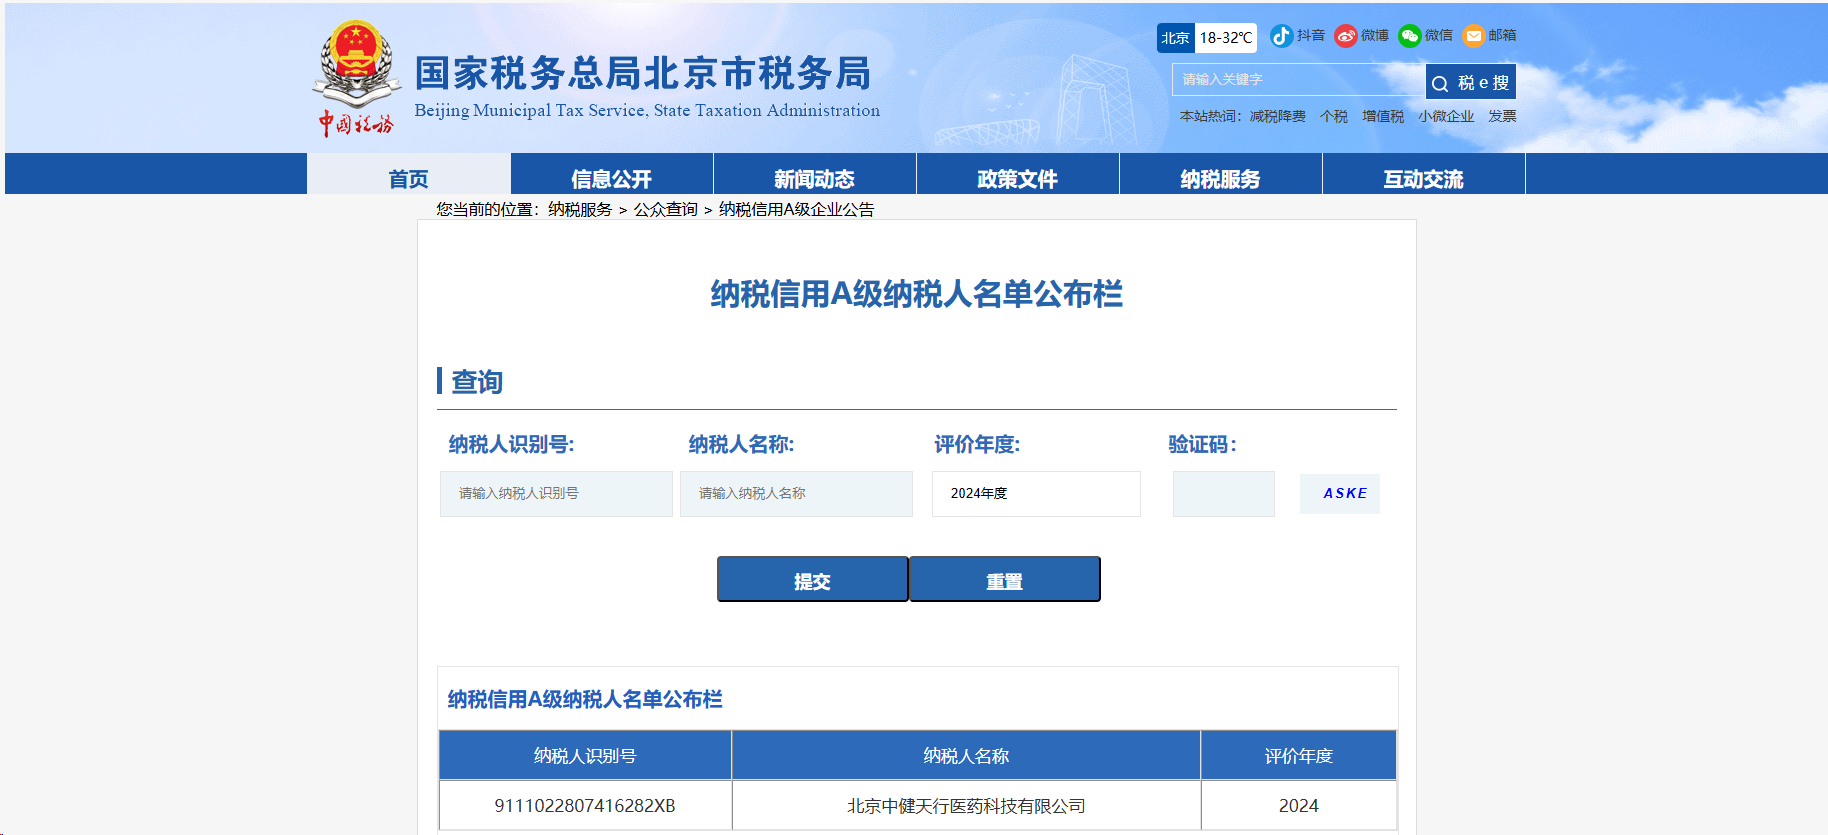Click the 验证码 captcha input box

click(1223, 494)
